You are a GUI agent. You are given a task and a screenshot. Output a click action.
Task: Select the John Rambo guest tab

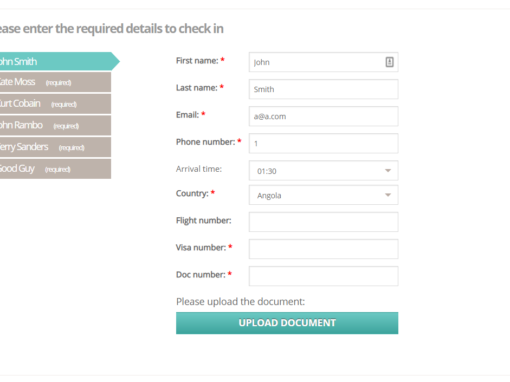55,125
